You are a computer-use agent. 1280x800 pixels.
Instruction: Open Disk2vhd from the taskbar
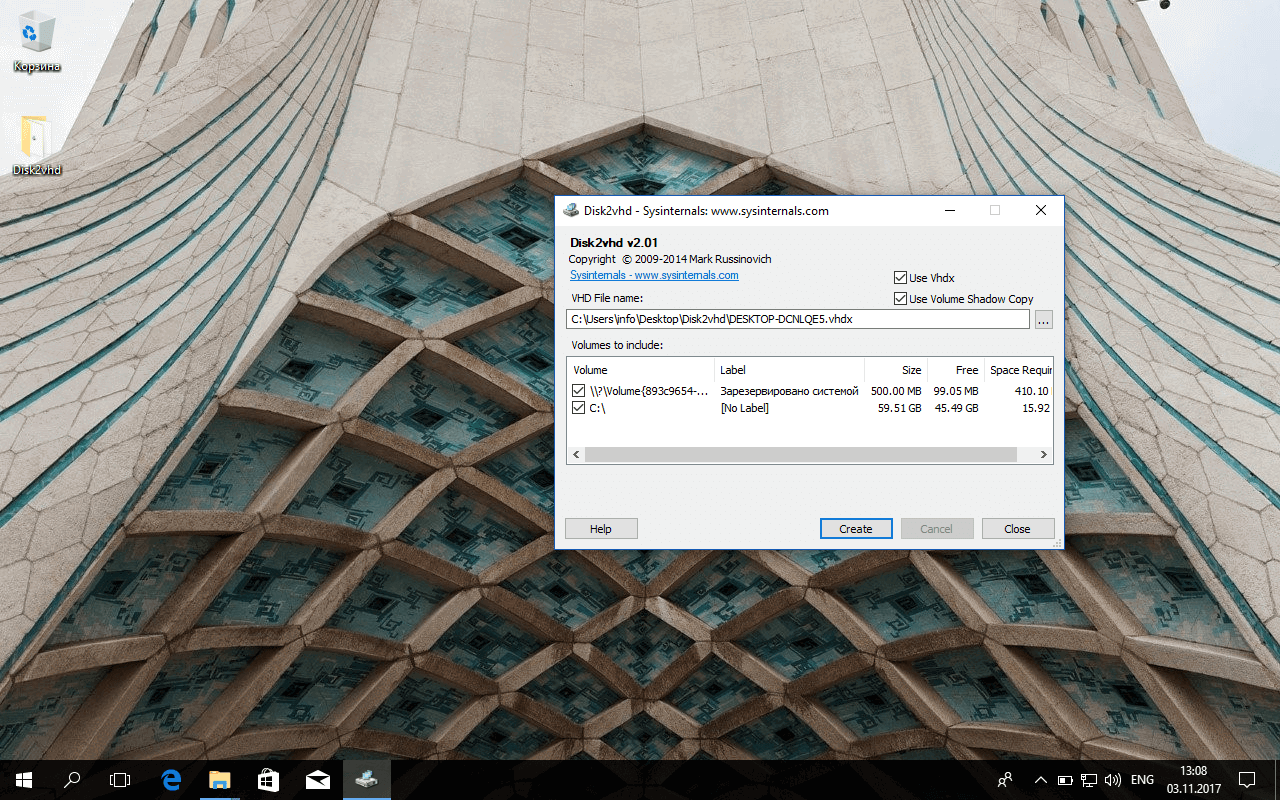pyautogui.click(x=366, y=779)
